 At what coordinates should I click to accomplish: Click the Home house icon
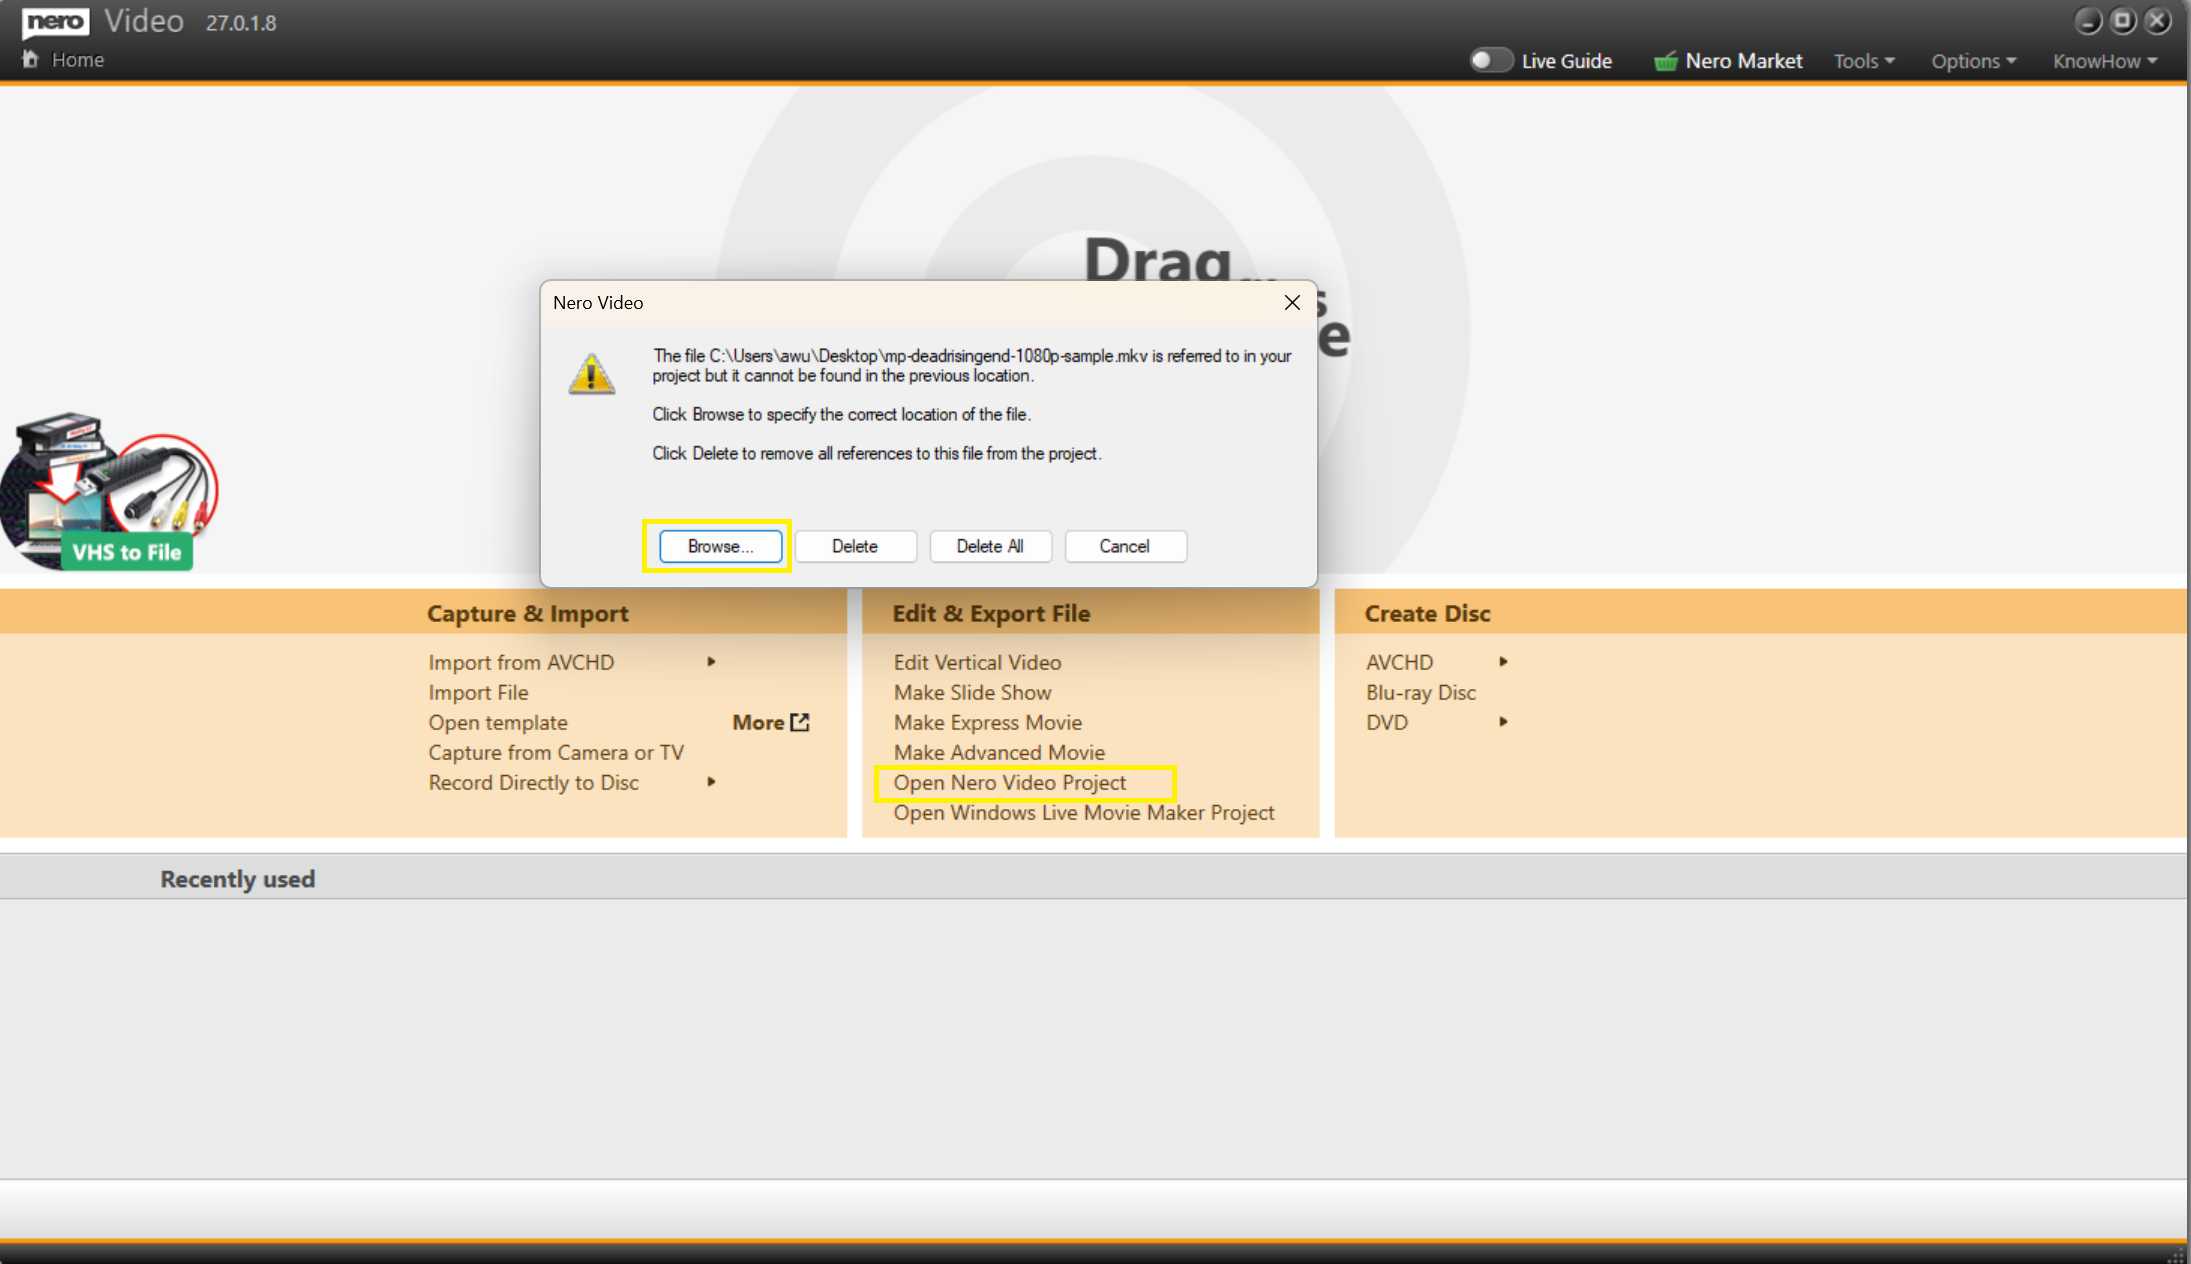(x=30, y=59)
